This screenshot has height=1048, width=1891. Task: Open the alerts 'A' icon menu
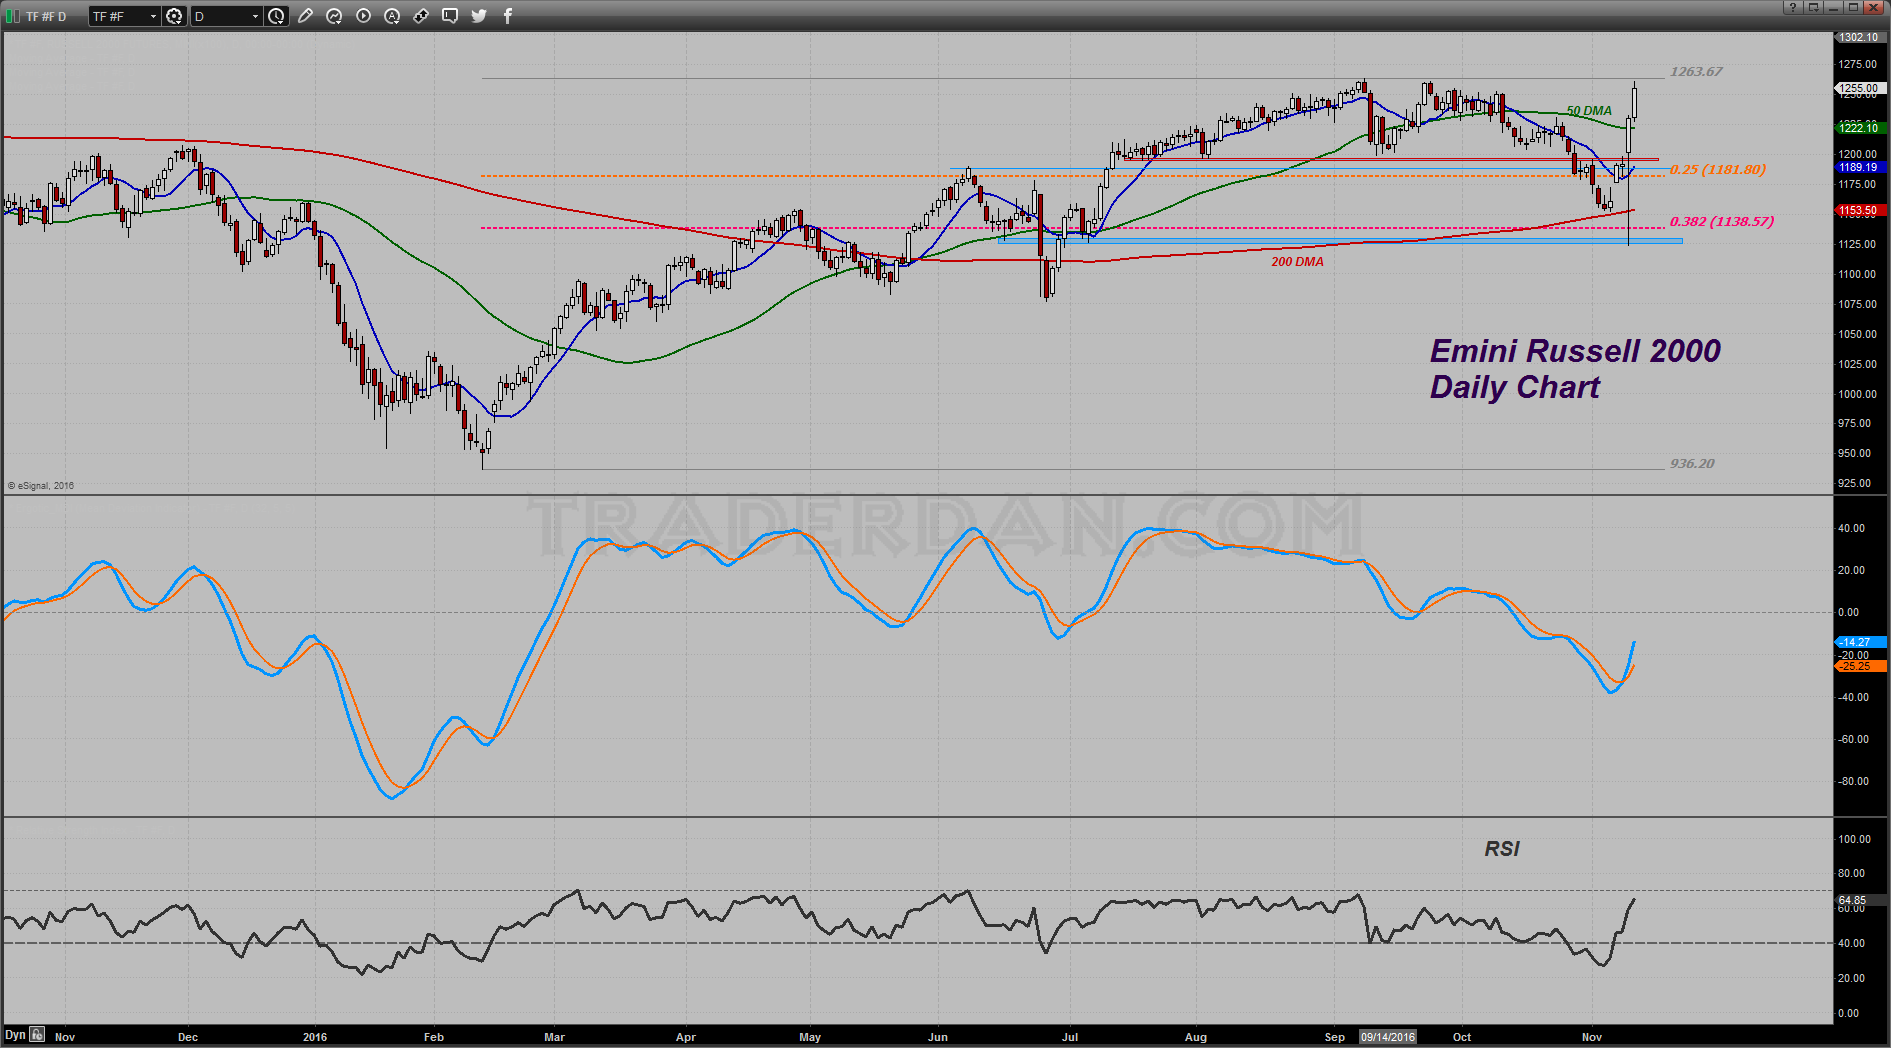[392, 16]
